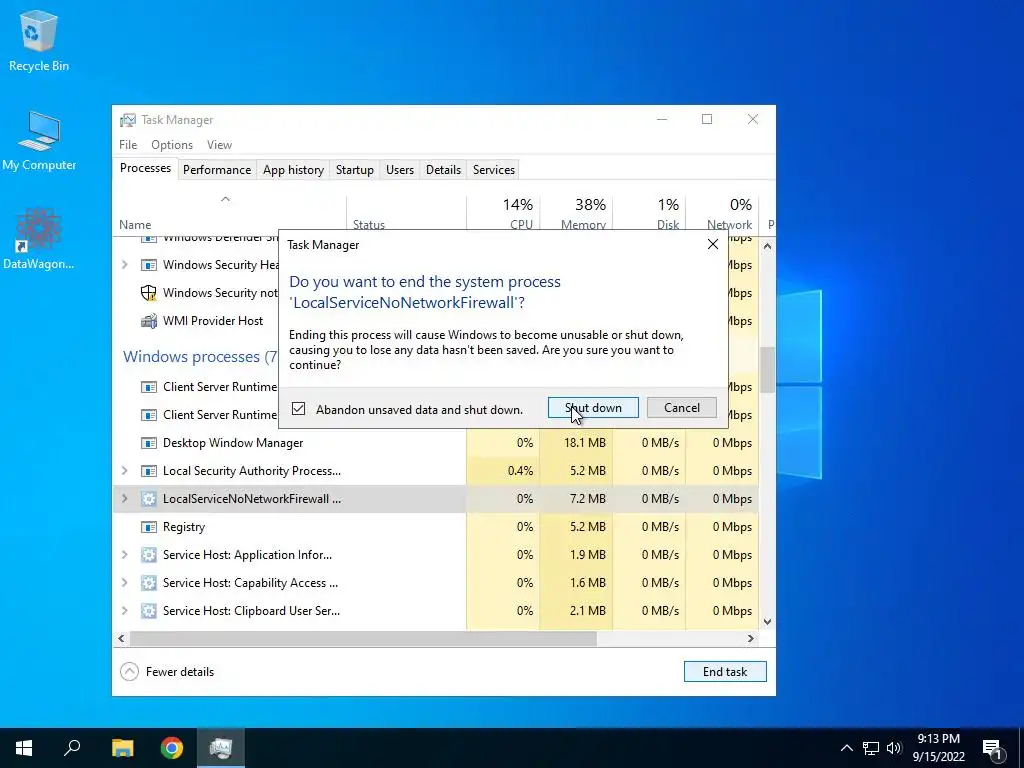Click the horizontal scrollbar right arrow
1024x768 pixels.
click(x=751, y=639)
